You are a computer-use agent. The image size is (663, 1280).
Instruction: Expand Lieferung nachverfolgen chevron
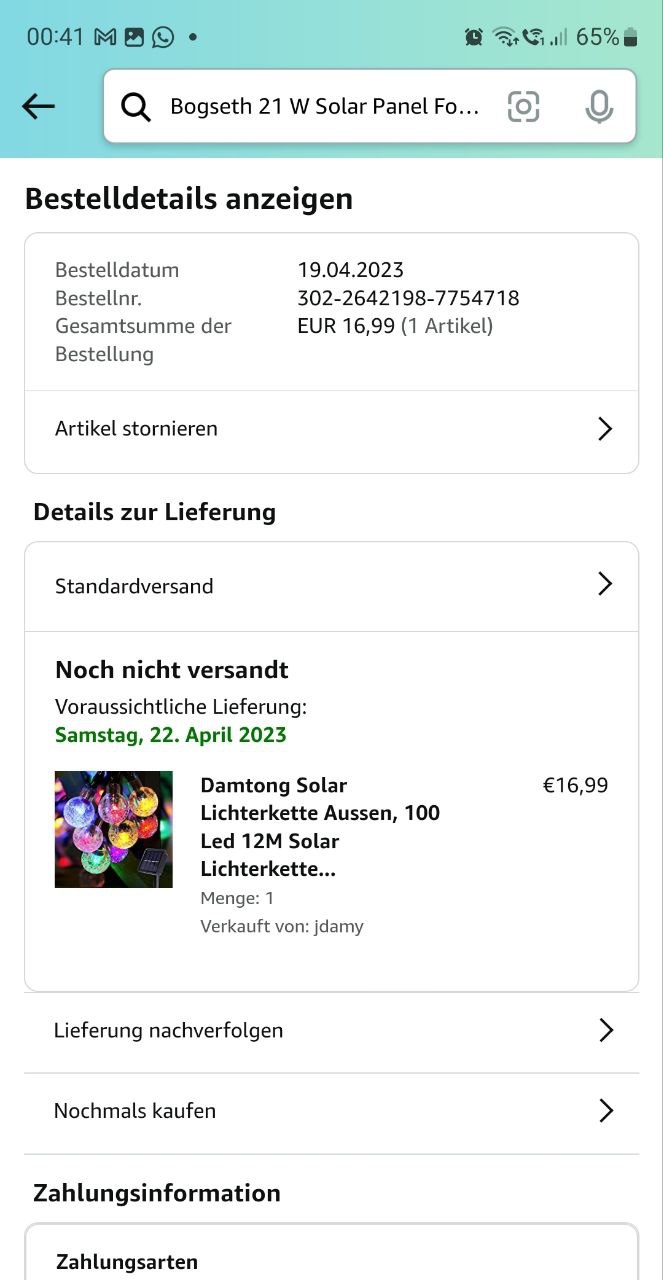(x=605, y=1030)
